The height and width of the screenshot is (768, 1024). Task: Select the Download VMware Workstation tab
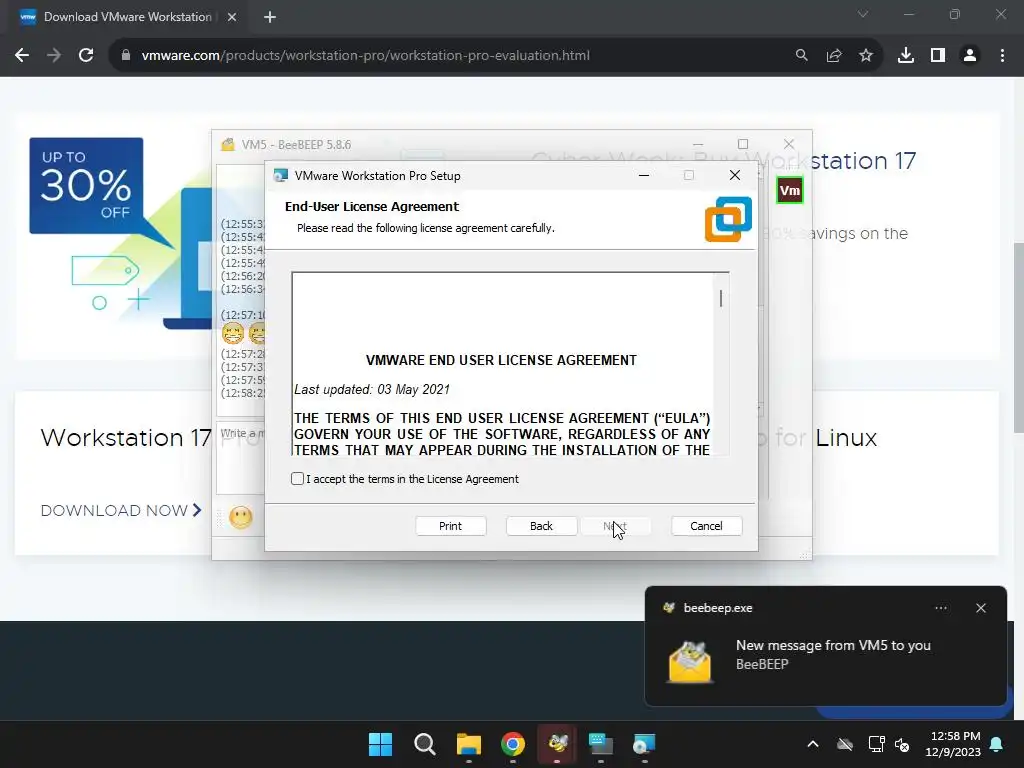click(x=127, y=17)
